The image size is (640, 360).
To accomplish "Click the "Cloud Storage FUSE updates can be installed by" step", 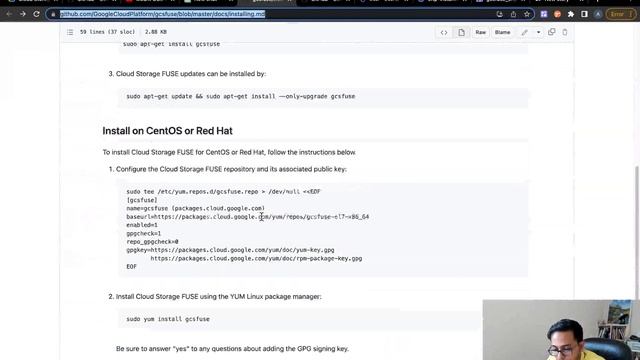I will [191, 74].
